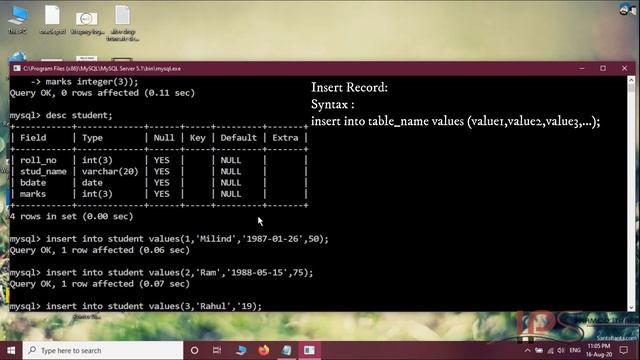This screenshot has height=360, width=640.
Task: Click the 'Type' column header
Action: [92, 138]
